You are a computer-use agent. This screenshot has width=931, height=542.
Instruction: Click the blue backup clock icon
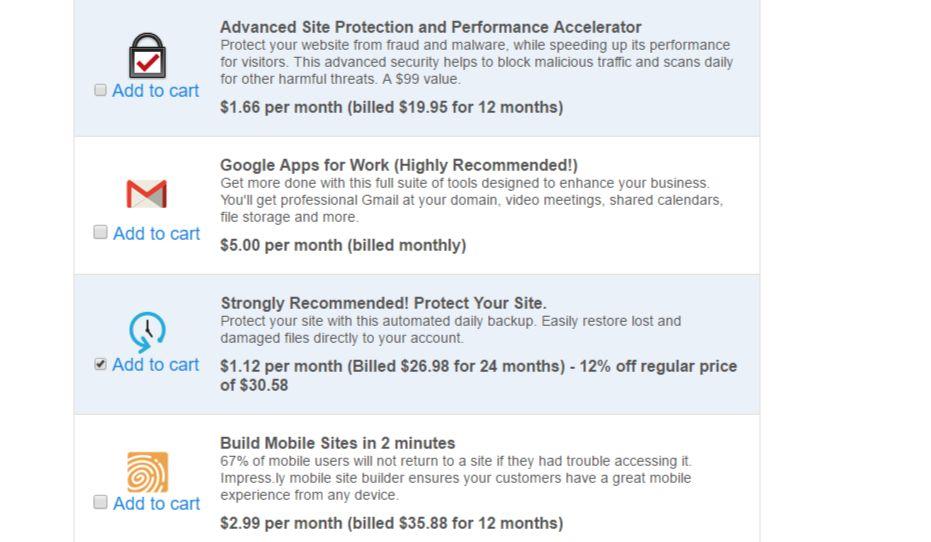147,330
